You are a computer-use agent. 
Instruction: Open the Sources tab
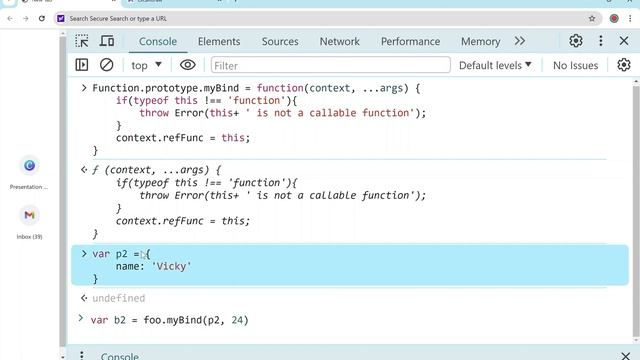280,42
